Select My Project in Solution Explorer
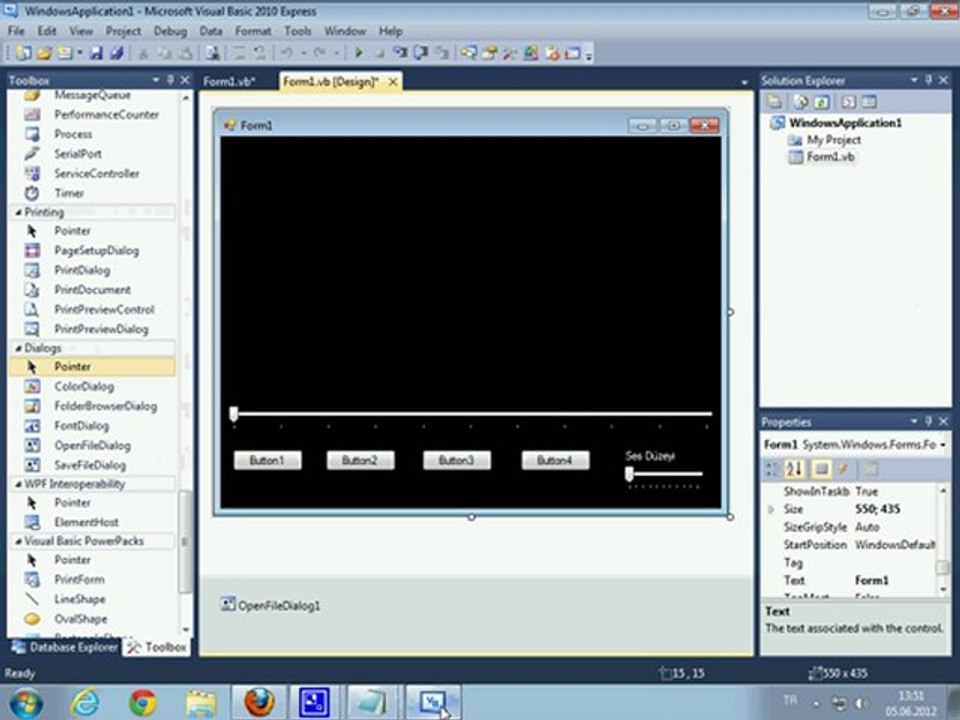960x720 pixels. pos(833,140)
